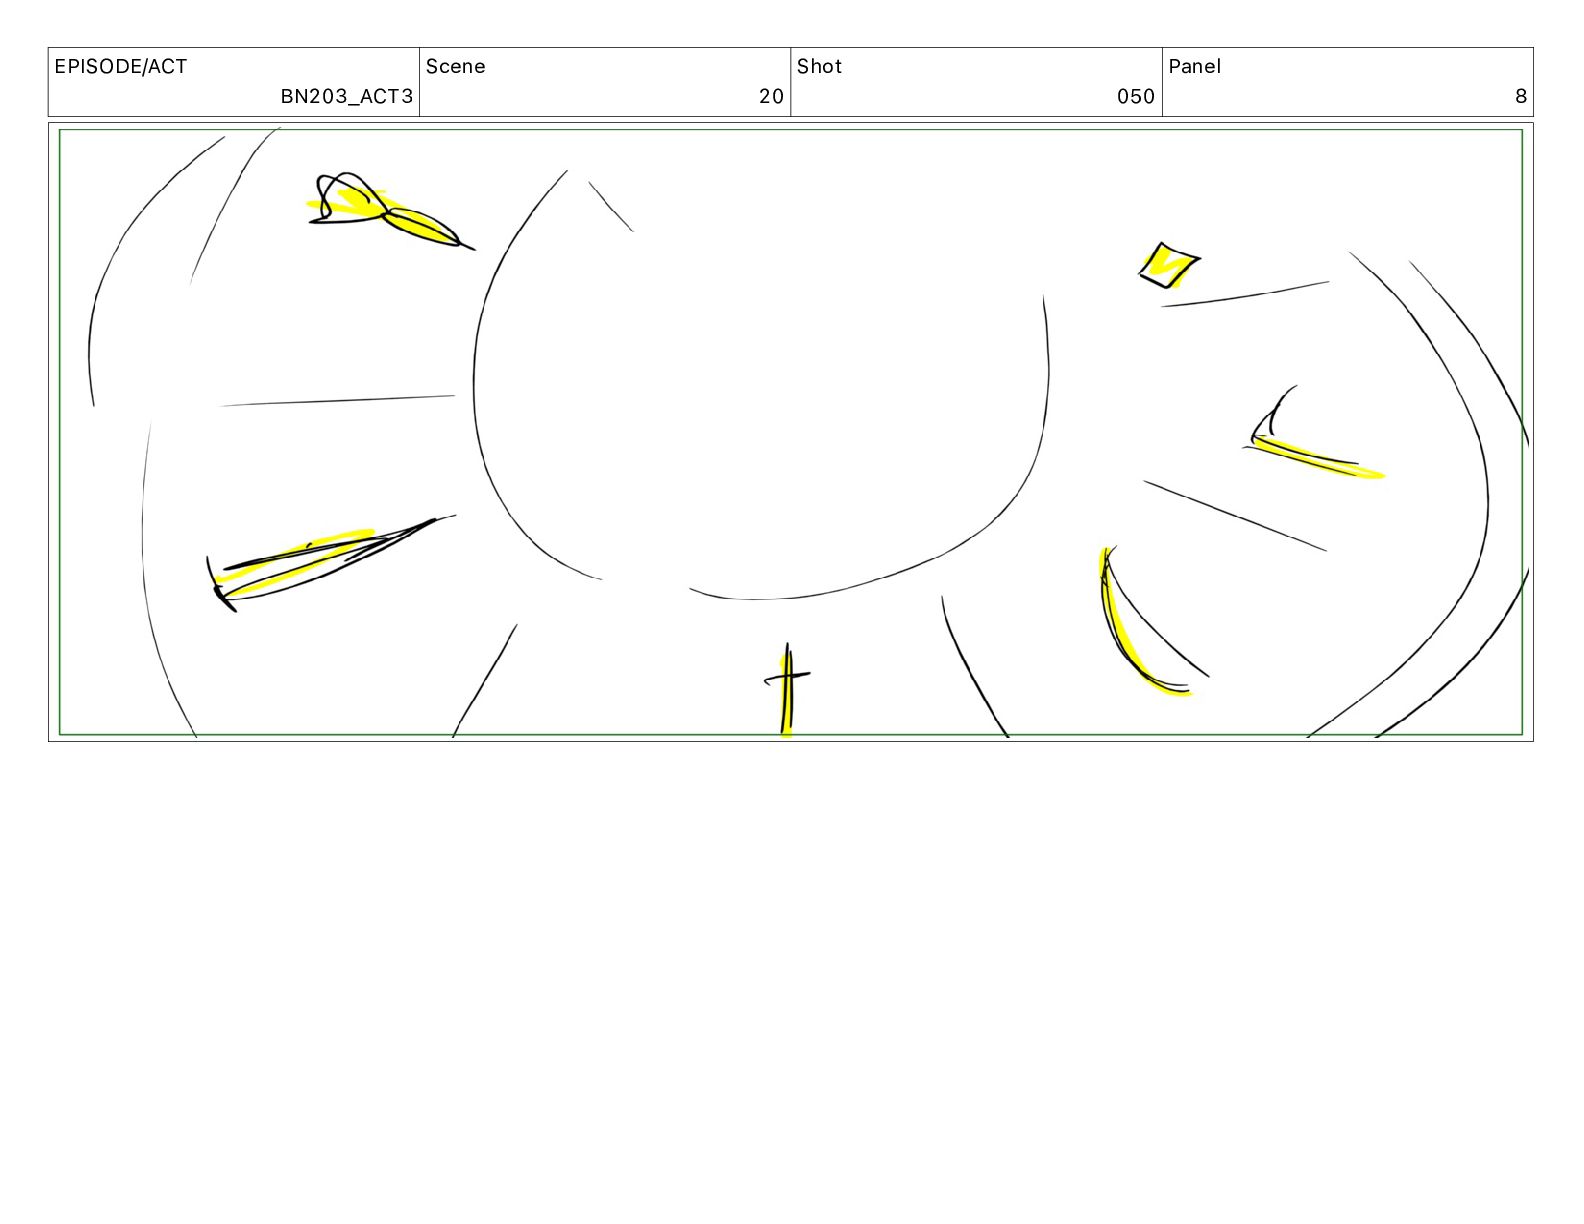Select the EPISODE/ACT header label
Image resolution: width=1584 pixels, height=1224 pixels.
pyautogui.click(x=121, y=67)
